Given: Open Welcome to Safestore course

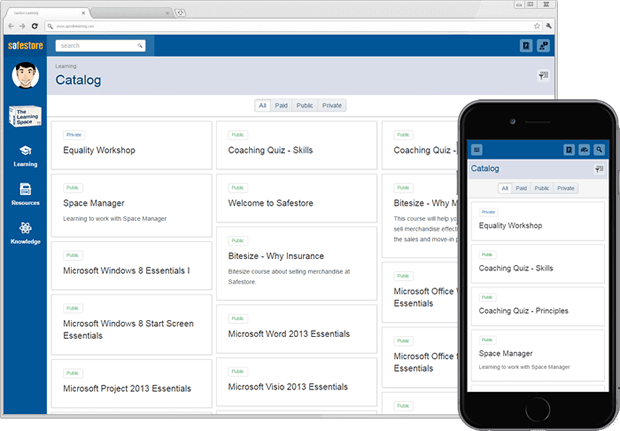Looking at the screenshot, I should tap(297, 198).
